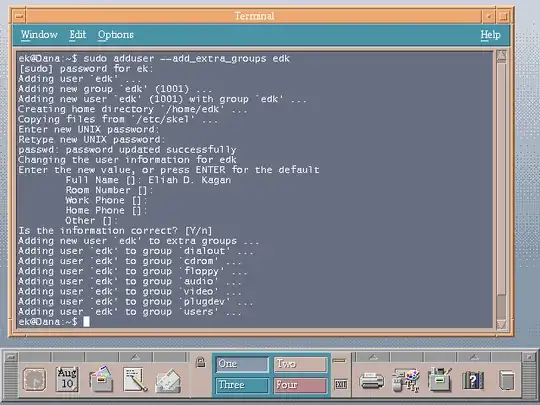
Task: Maximize the Terminal window
Action: tap(503, 16)
